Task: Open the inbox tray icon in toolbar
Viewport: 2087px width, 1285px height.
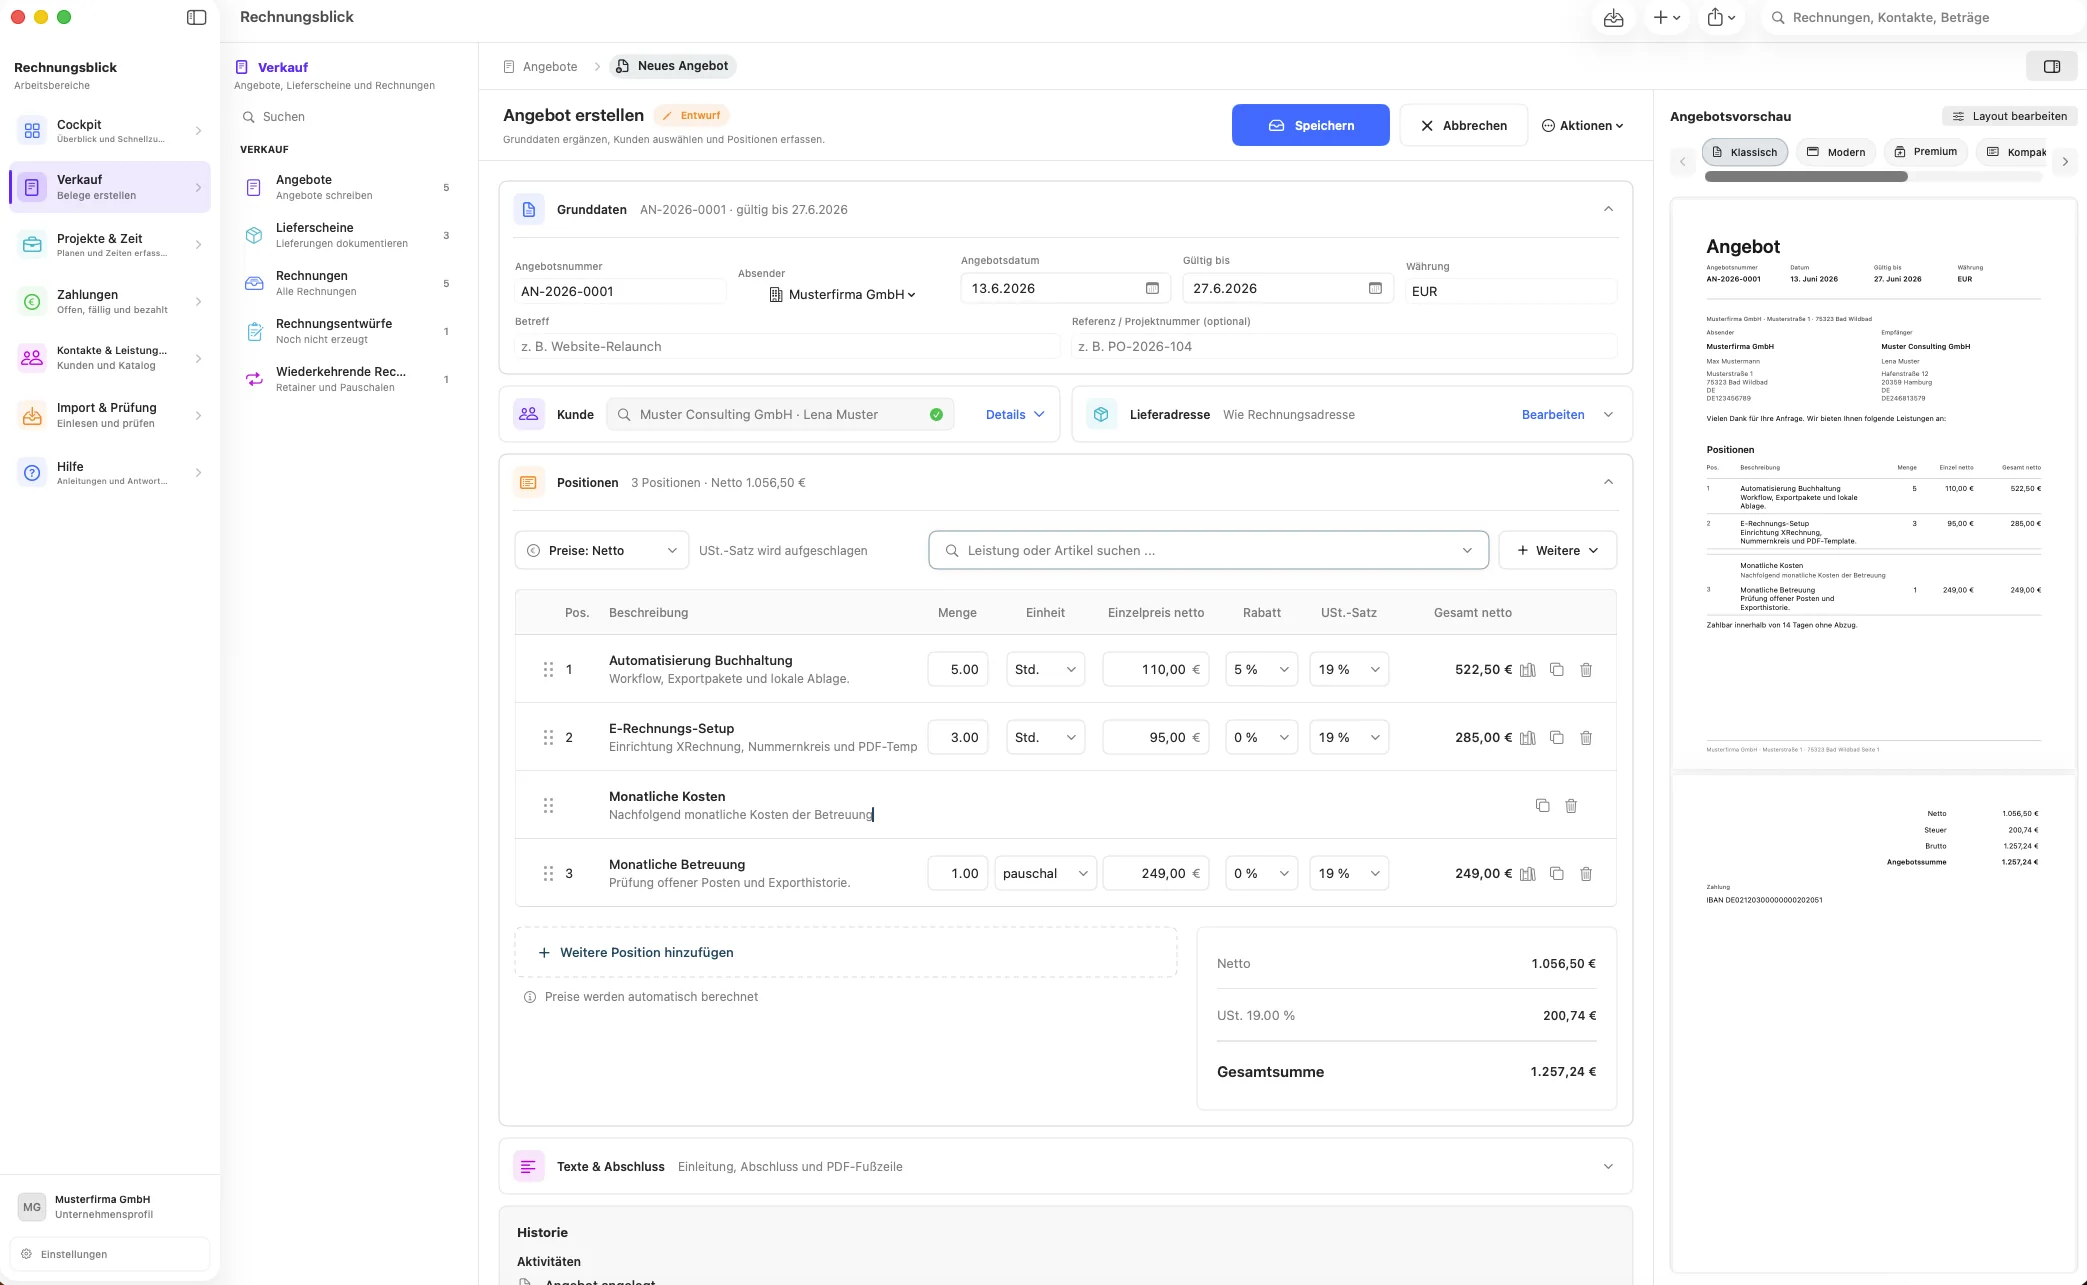Action: coord(1613,18)
